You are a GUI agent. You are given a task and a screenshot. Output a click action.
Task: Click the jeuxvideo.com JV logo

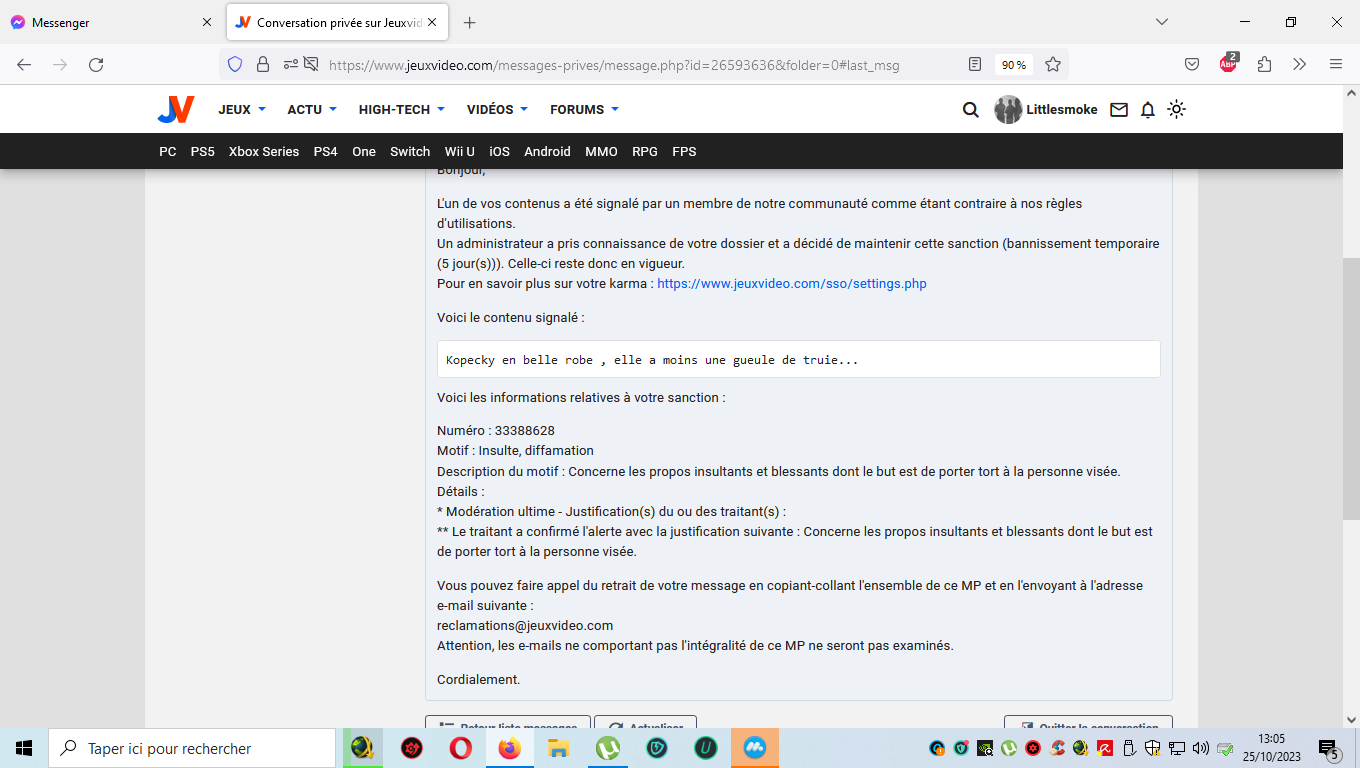[x=175, y=110]
